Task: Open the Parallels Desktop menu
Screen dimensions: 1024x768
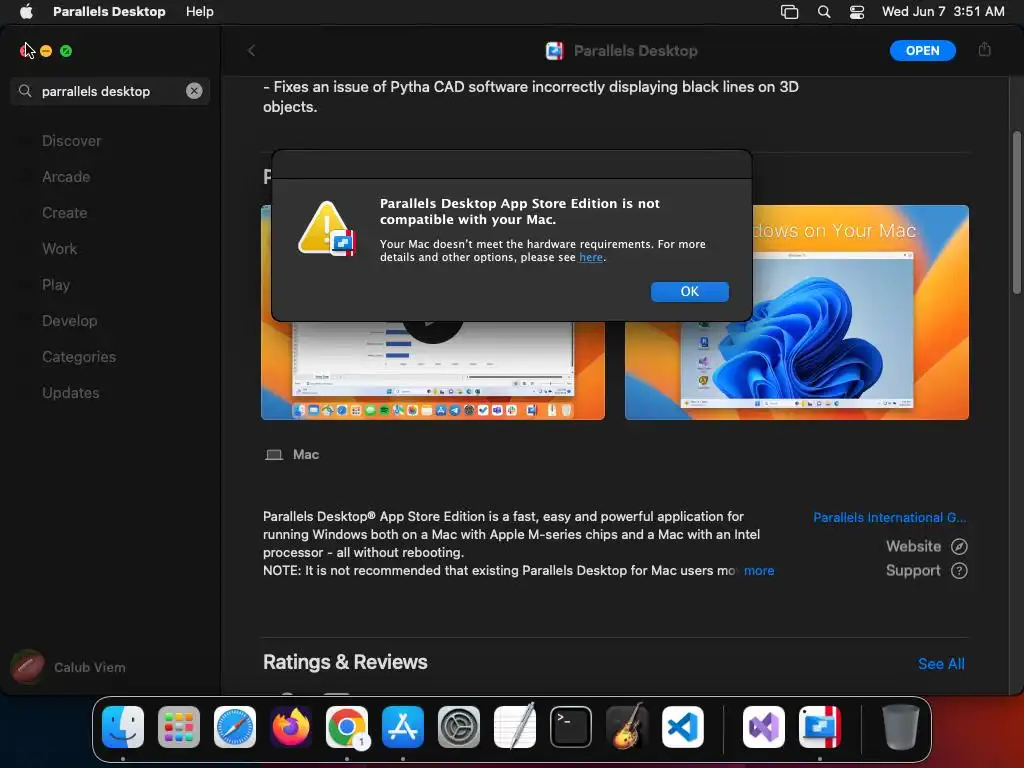Action: [109, 12]
